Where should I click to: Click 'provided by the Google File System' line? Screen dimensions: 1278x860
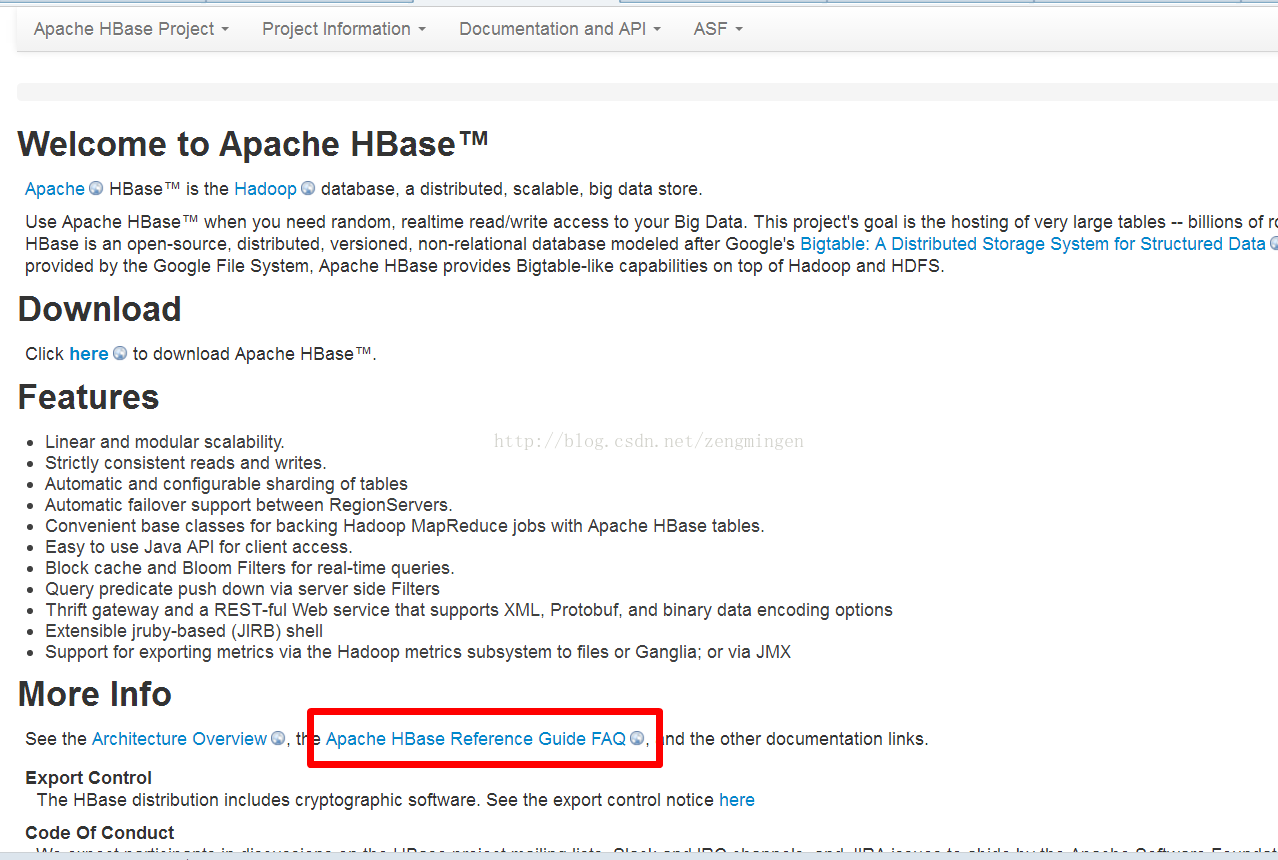pos(485,266)
